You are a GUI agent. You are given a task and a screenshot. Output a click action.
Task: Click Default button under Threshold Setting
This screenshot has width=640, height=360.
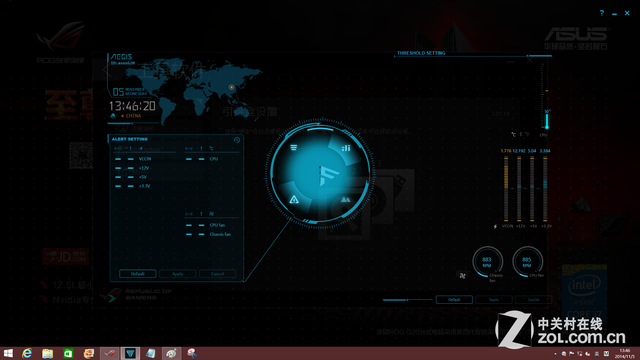[x=454, y=300]
